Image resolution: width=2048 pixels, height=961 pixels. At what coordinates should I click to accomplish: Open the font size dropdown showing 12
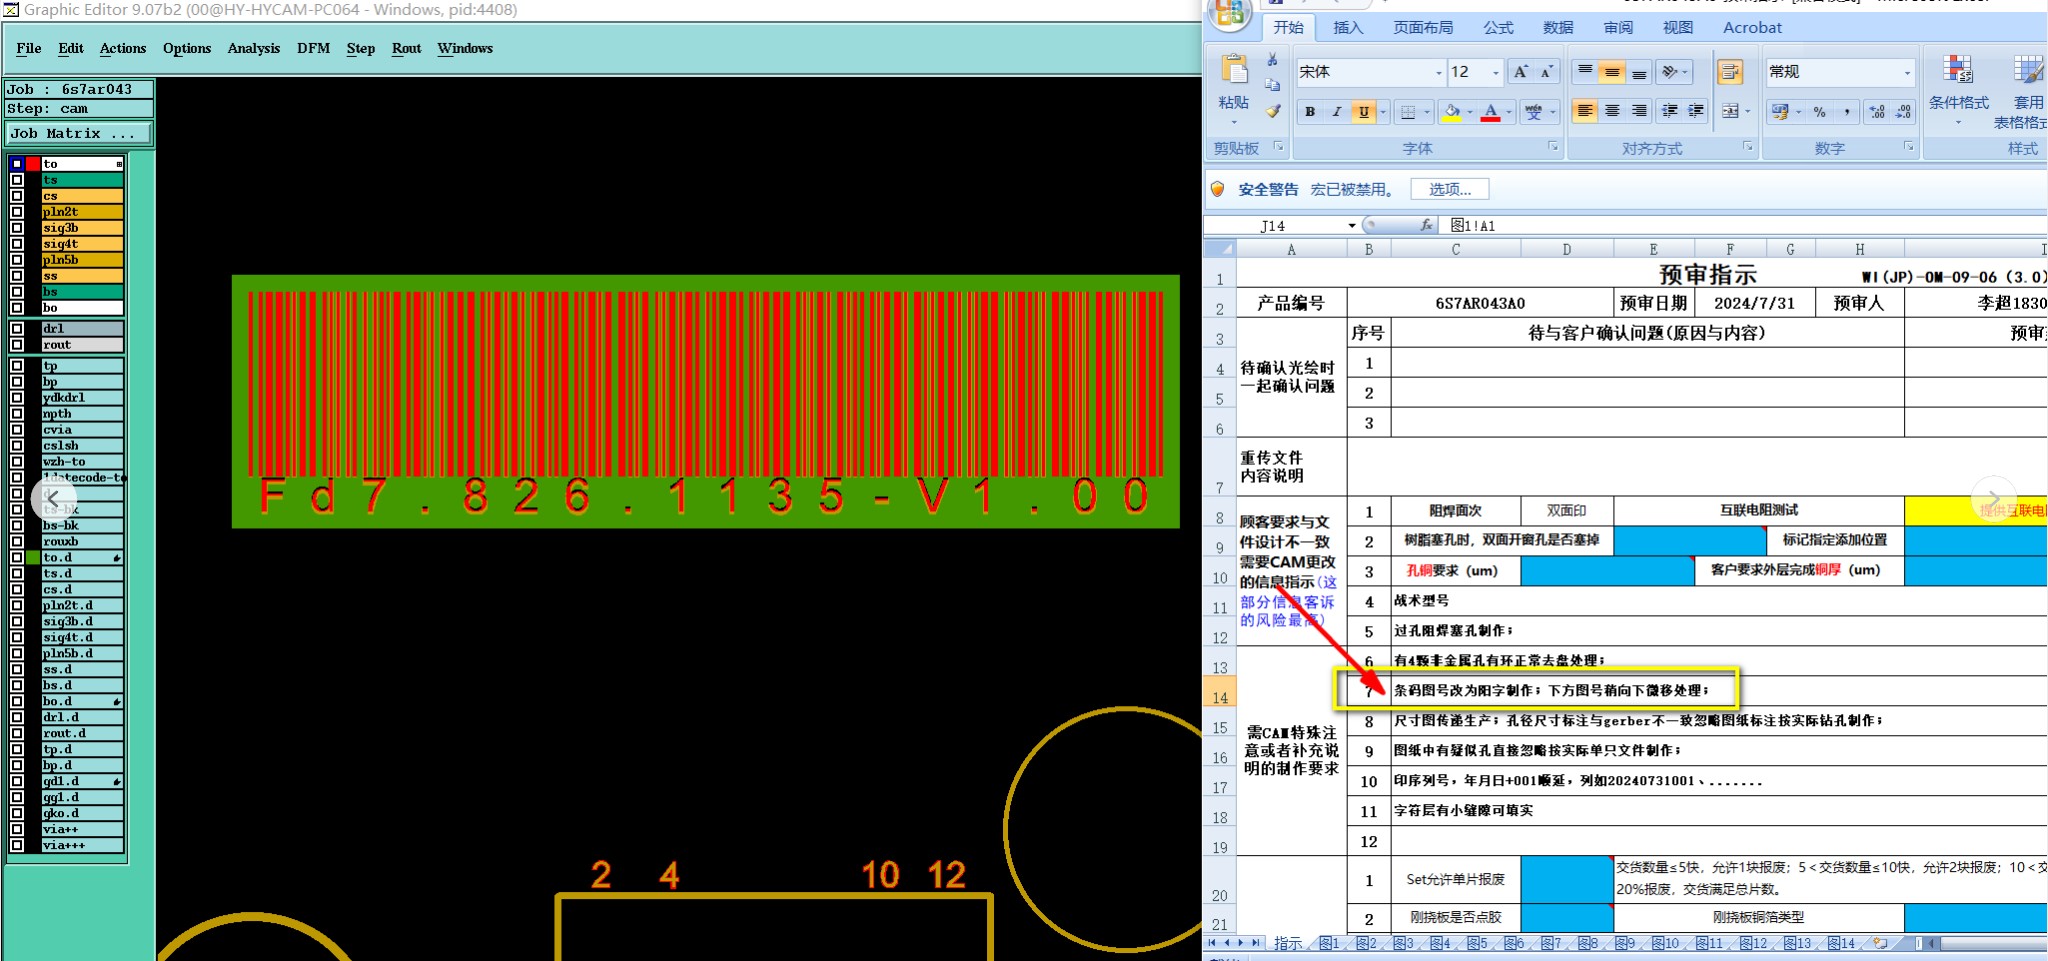pyautogui.click(x=1496, y=72)
